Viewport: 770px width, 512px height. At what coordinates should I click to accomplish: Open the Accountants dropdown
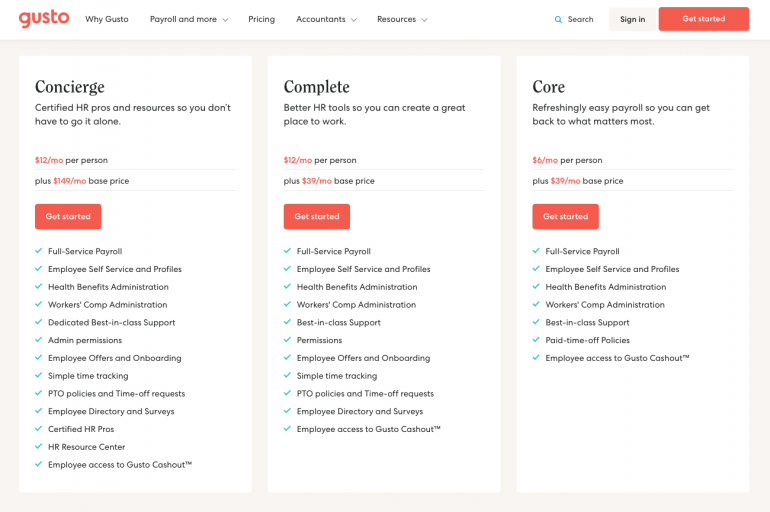point(326,19)
